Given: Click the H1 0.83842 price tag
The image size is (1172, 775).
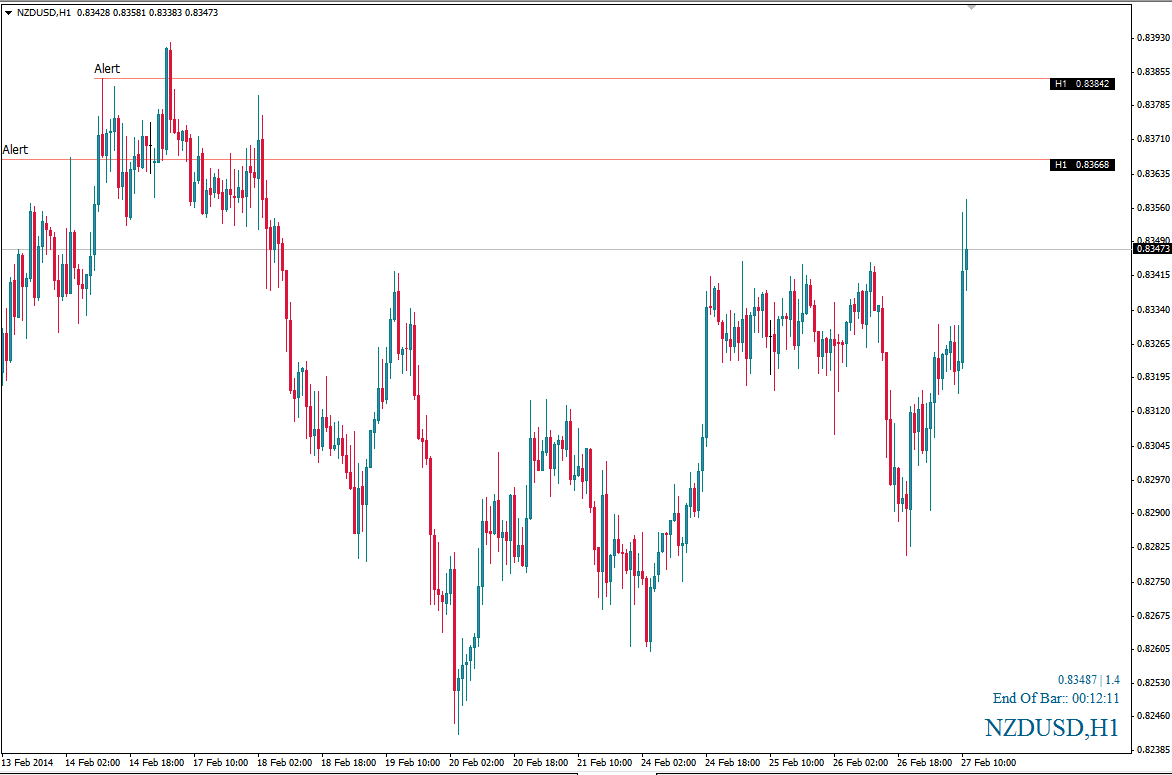Looking at the screenshot, I should (1082, 84).
